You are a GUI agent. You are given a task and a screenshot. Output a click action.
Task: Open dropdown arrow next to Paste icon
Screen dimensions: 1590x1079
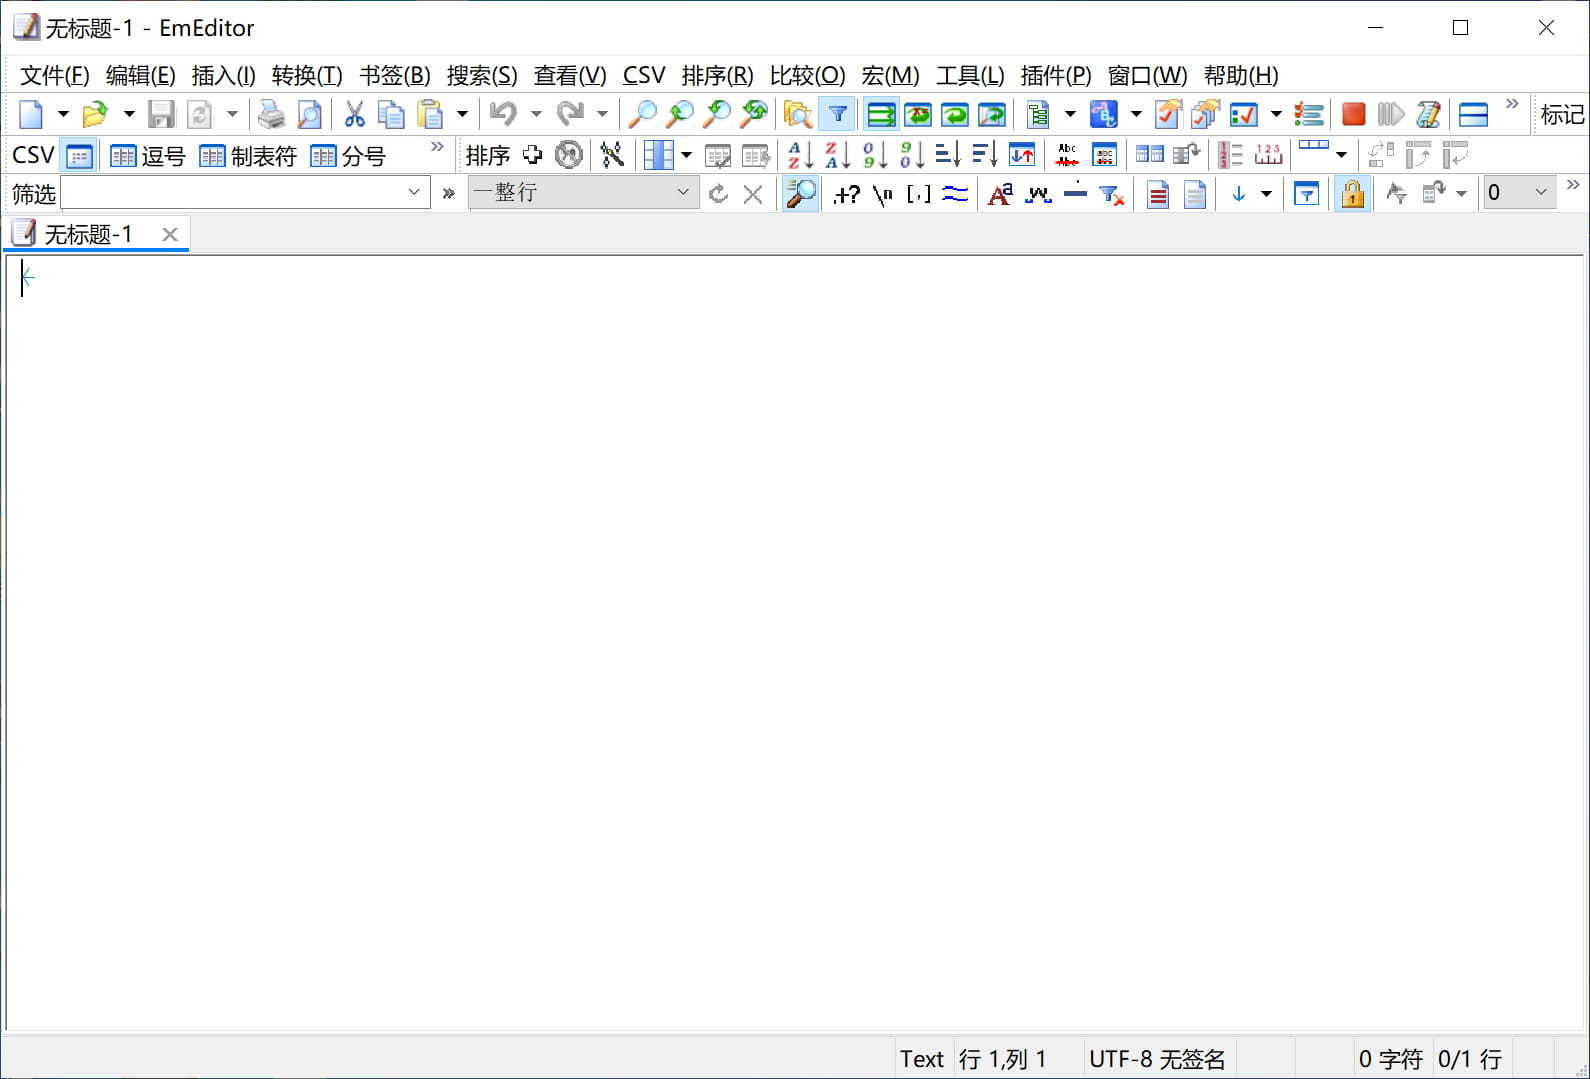(462, 115)
